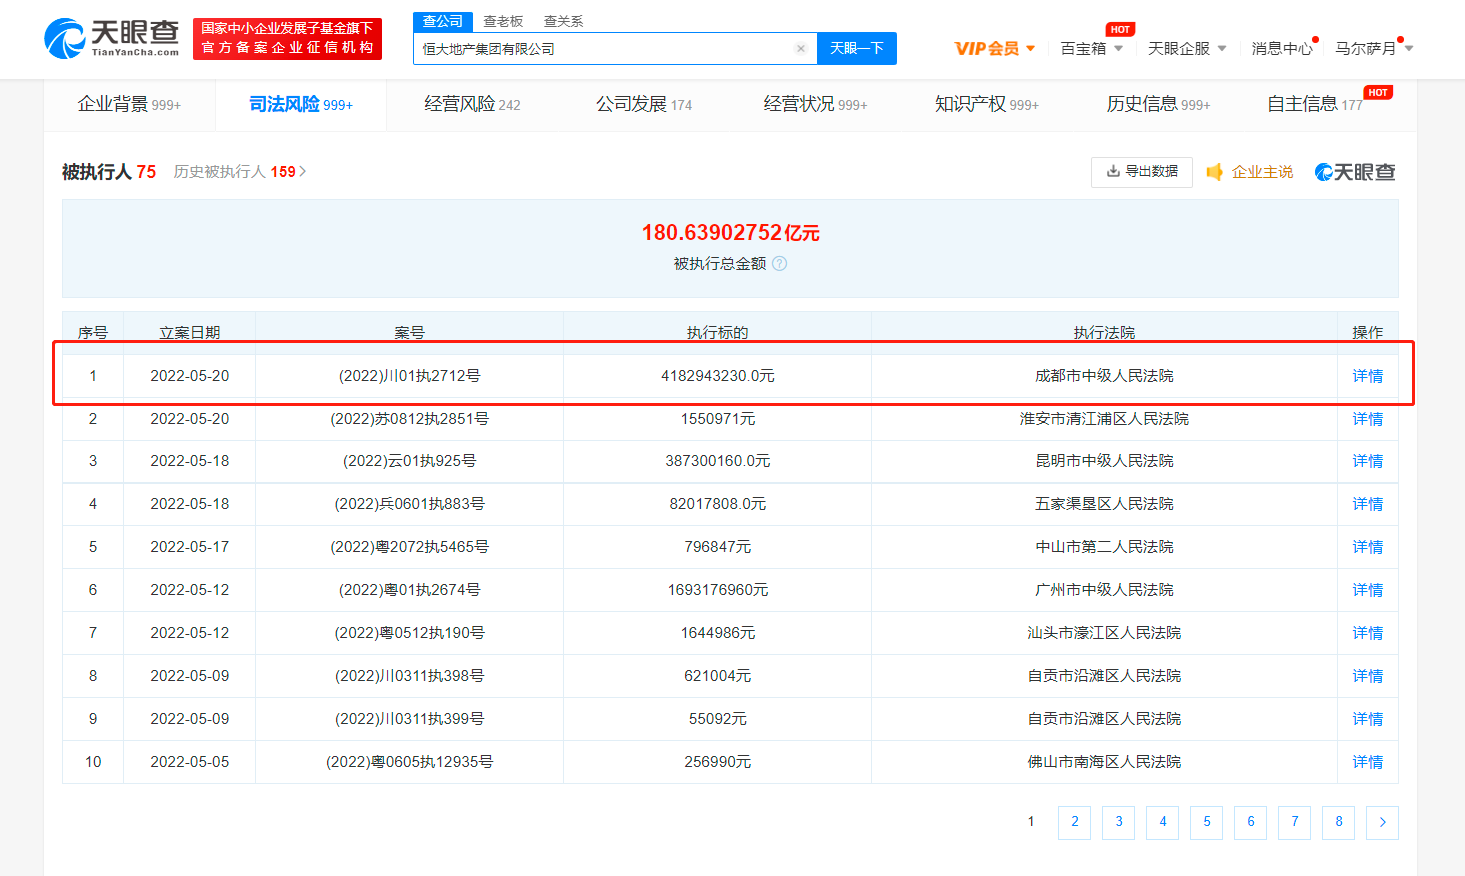Go to page 7 of results
The image size is (1465, 876).
tap(1294, 822)
